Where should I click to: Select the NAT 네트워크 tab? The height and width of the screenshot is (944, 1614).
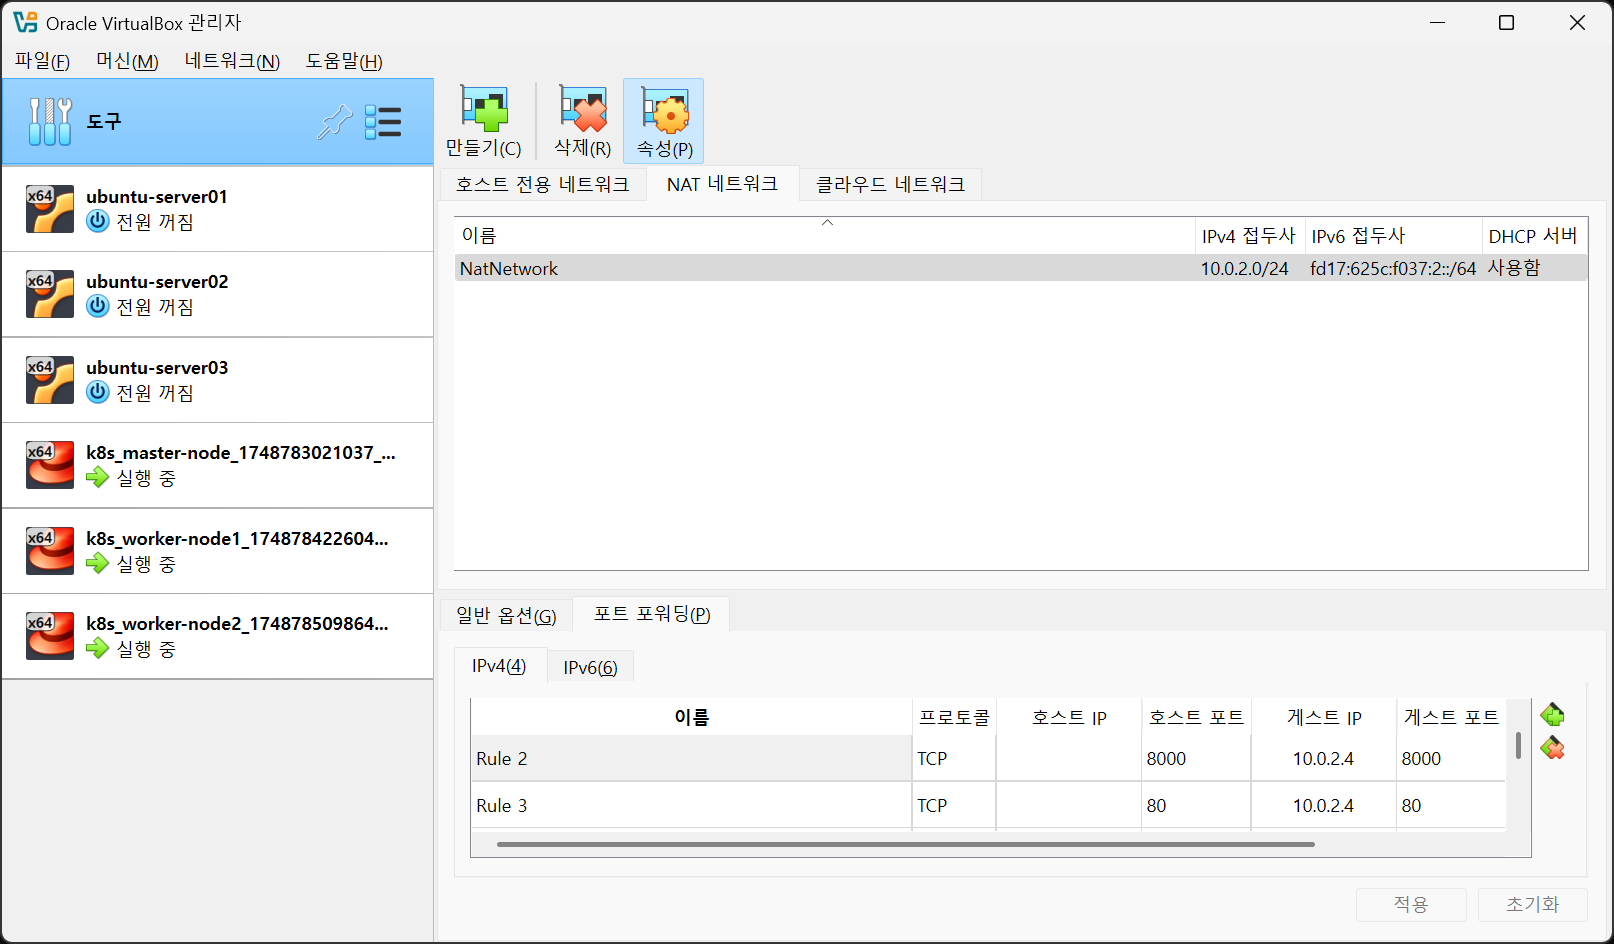click(722, 184)
